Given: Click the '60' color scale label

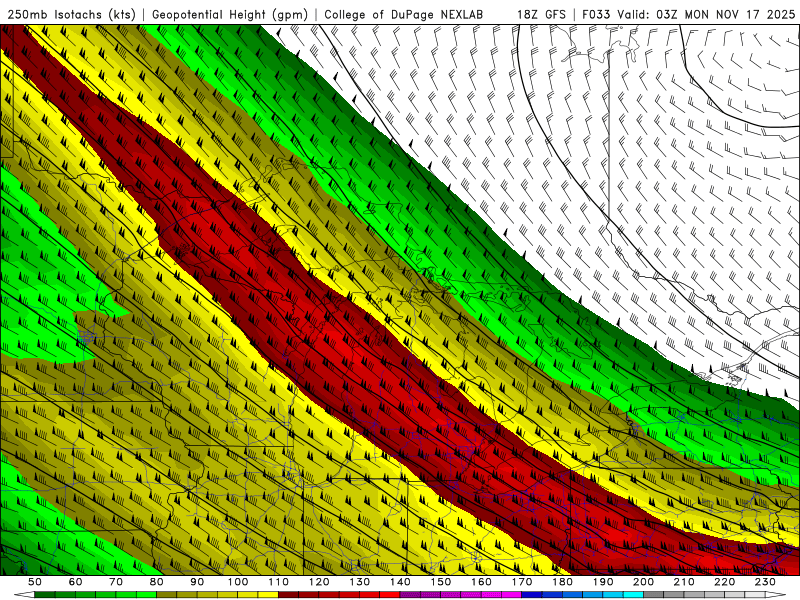Looking at the screenshot, I should (75, 582).
